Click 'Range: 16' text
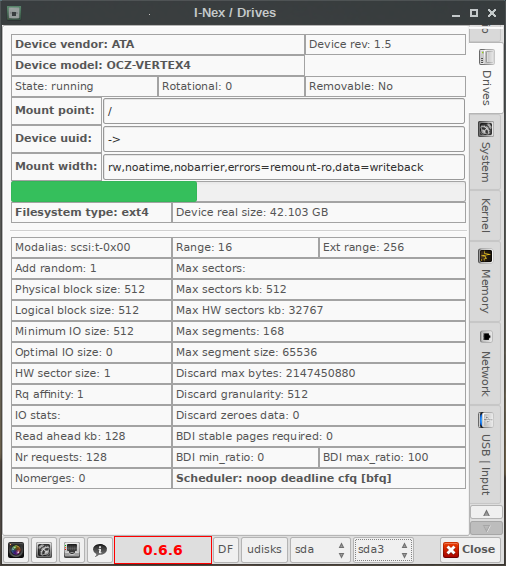Viewport: 506px width, 566px height. coord(204,248)
